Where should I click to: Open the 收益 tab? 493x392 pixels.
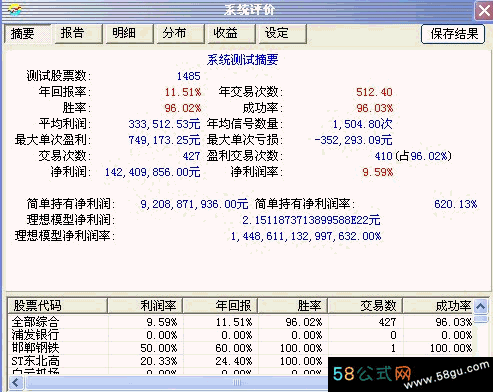coord(231,33)
